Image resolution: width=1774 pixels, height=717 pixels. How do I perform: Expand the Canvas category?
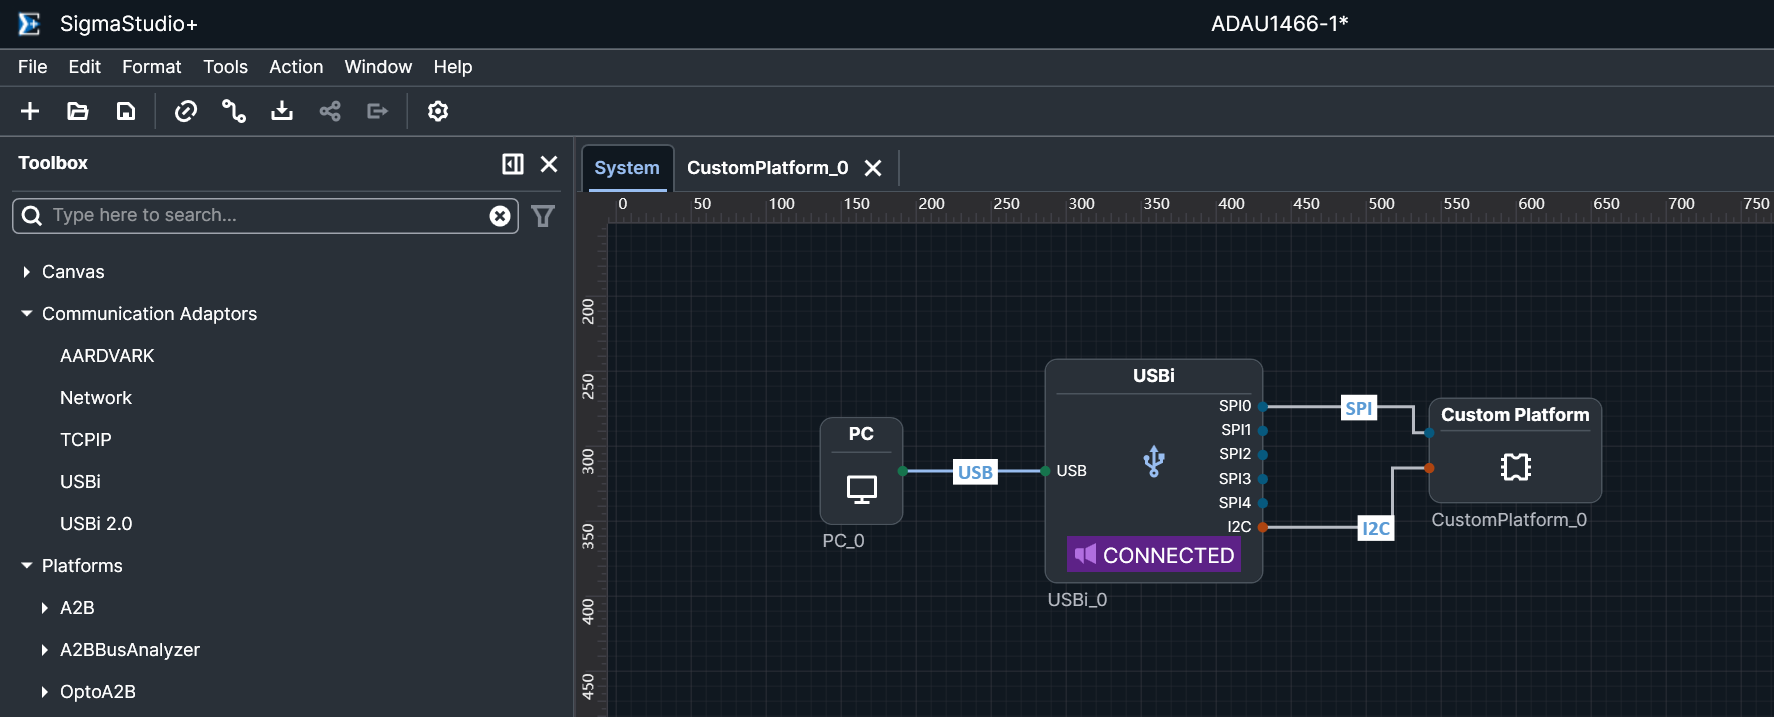26,272
